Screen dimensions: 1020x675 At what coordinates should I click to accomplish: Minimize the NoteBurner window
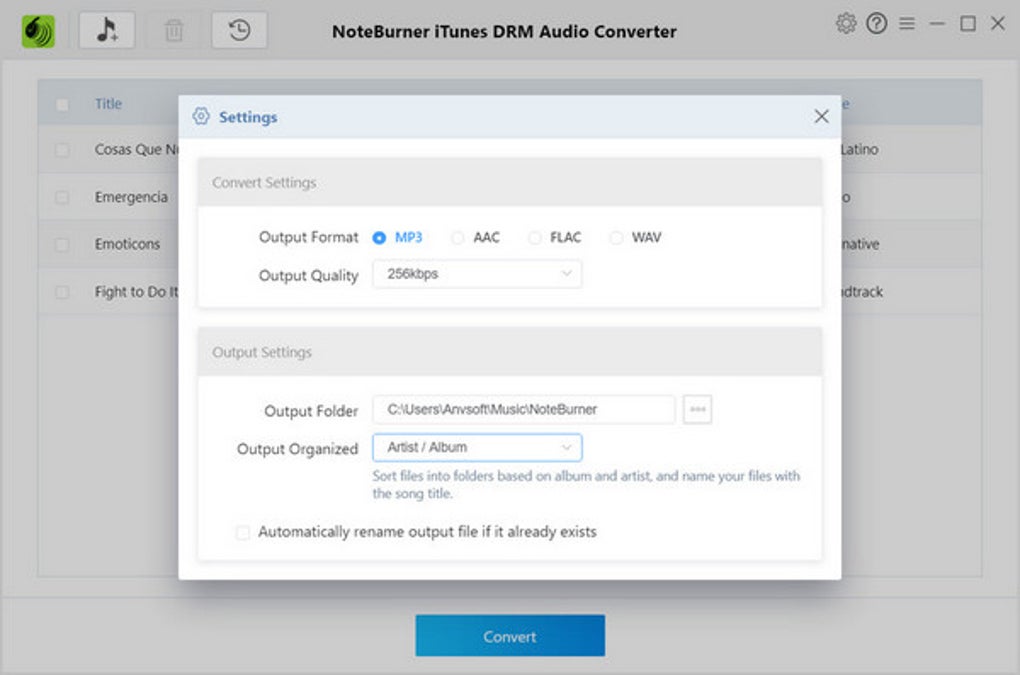pos(937,24)
